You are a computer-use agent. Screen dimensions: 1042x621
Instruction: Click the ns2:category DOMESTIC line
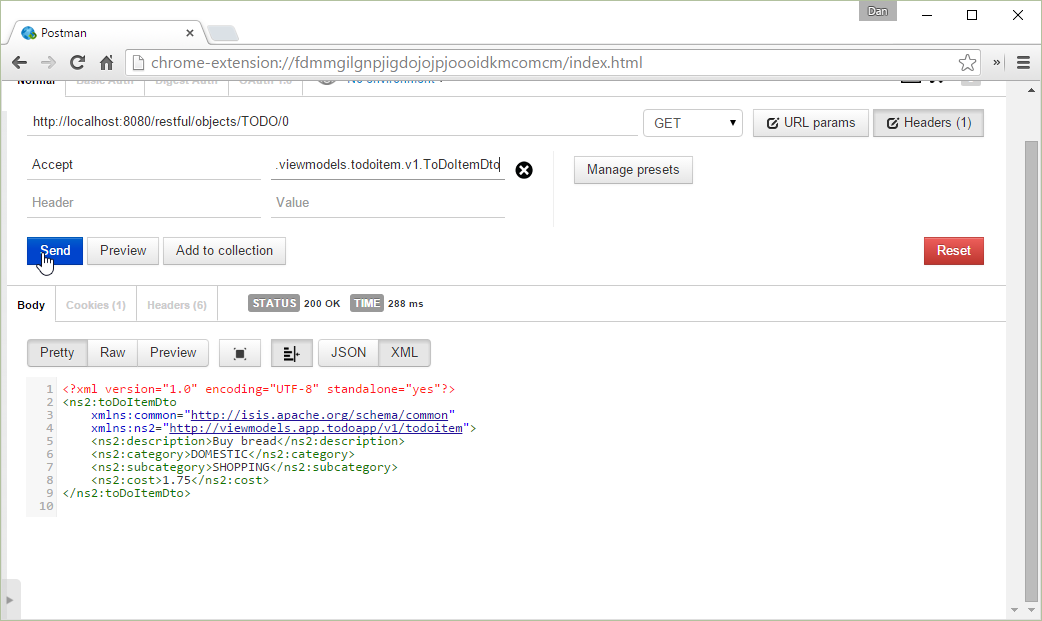click(223, 455)
